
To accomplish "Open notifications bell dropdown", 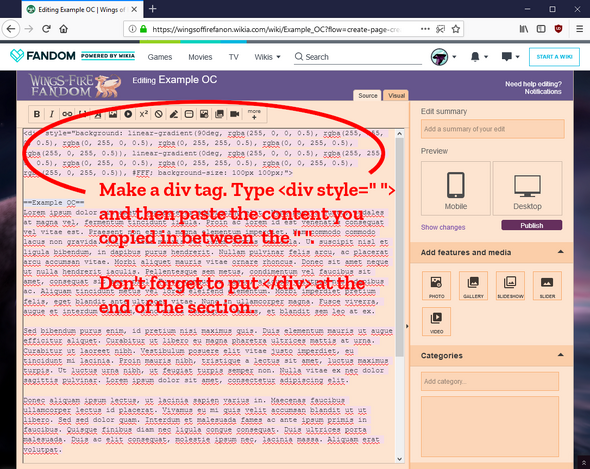I will (479, 57).
